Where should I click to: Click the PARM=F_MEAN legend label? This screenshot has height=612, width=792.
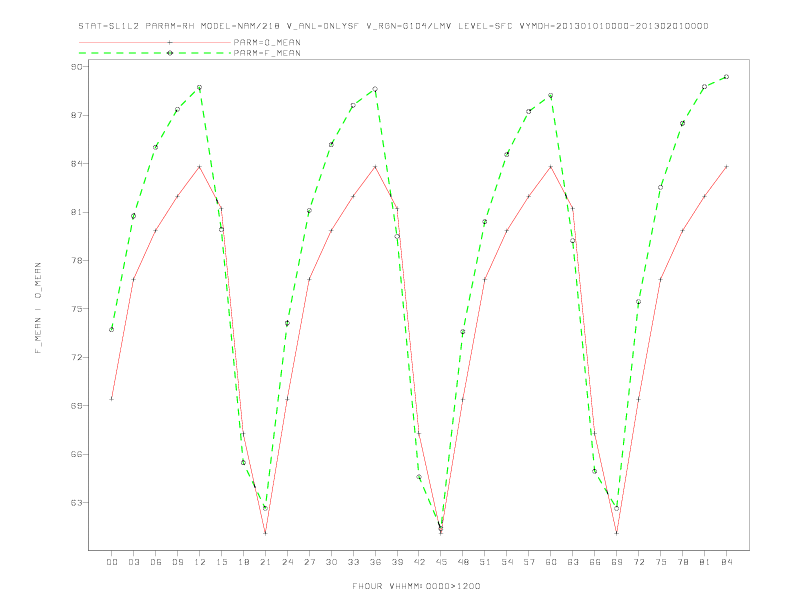point(267,53)
